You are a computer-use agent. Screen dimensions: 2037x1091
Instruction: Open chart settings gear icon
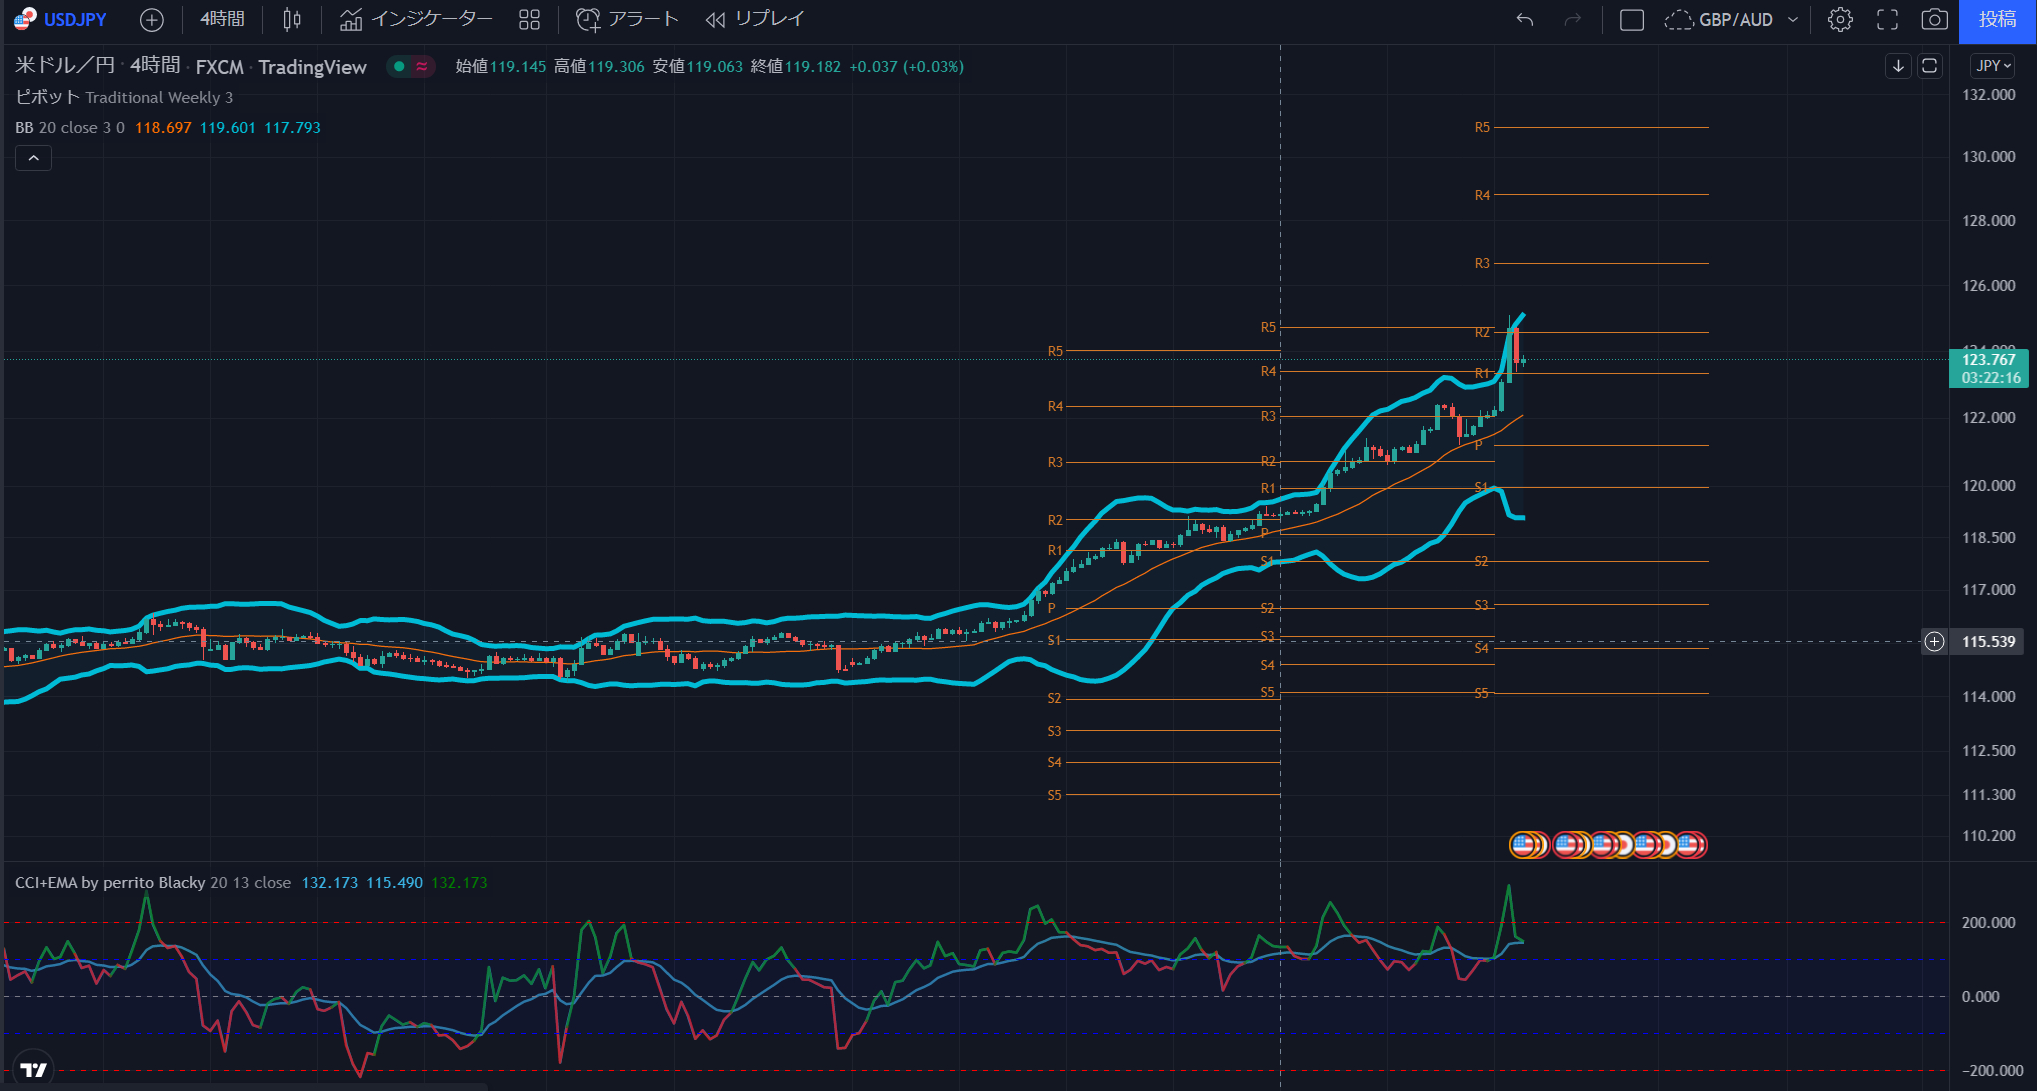[x=1840, y=19]
